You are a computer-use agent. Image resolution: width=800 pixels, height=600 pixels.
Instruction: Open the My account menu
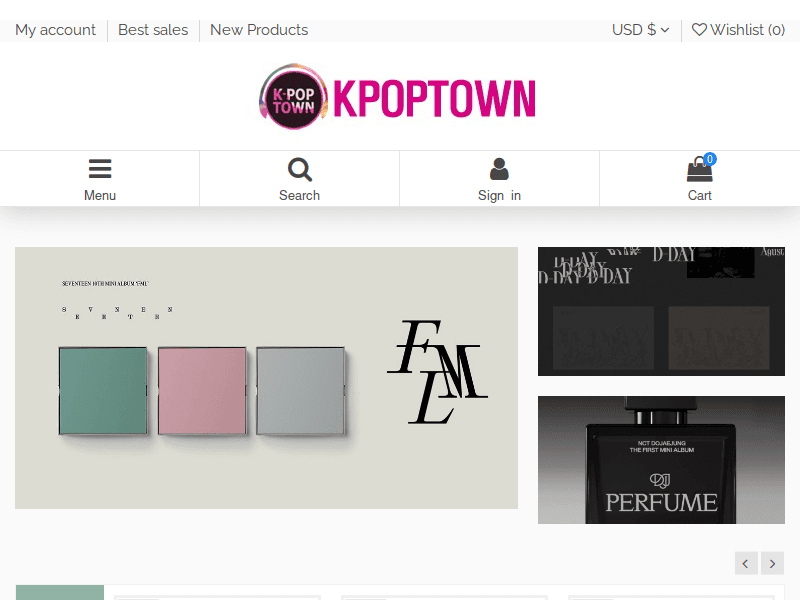(55, 30)
